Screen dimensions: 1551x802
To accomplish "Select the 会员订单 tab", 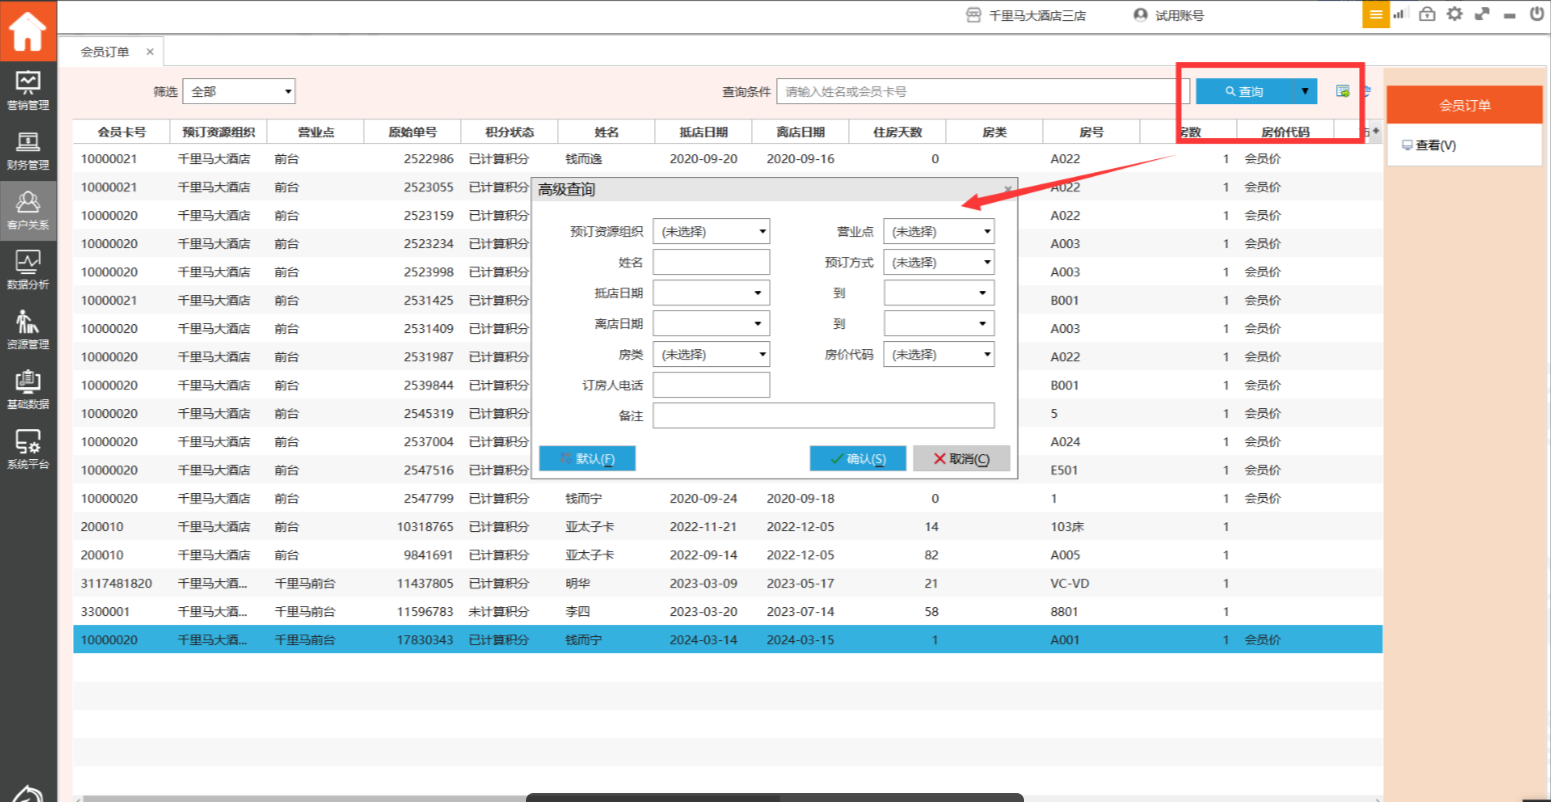I will tap(105, 52).
